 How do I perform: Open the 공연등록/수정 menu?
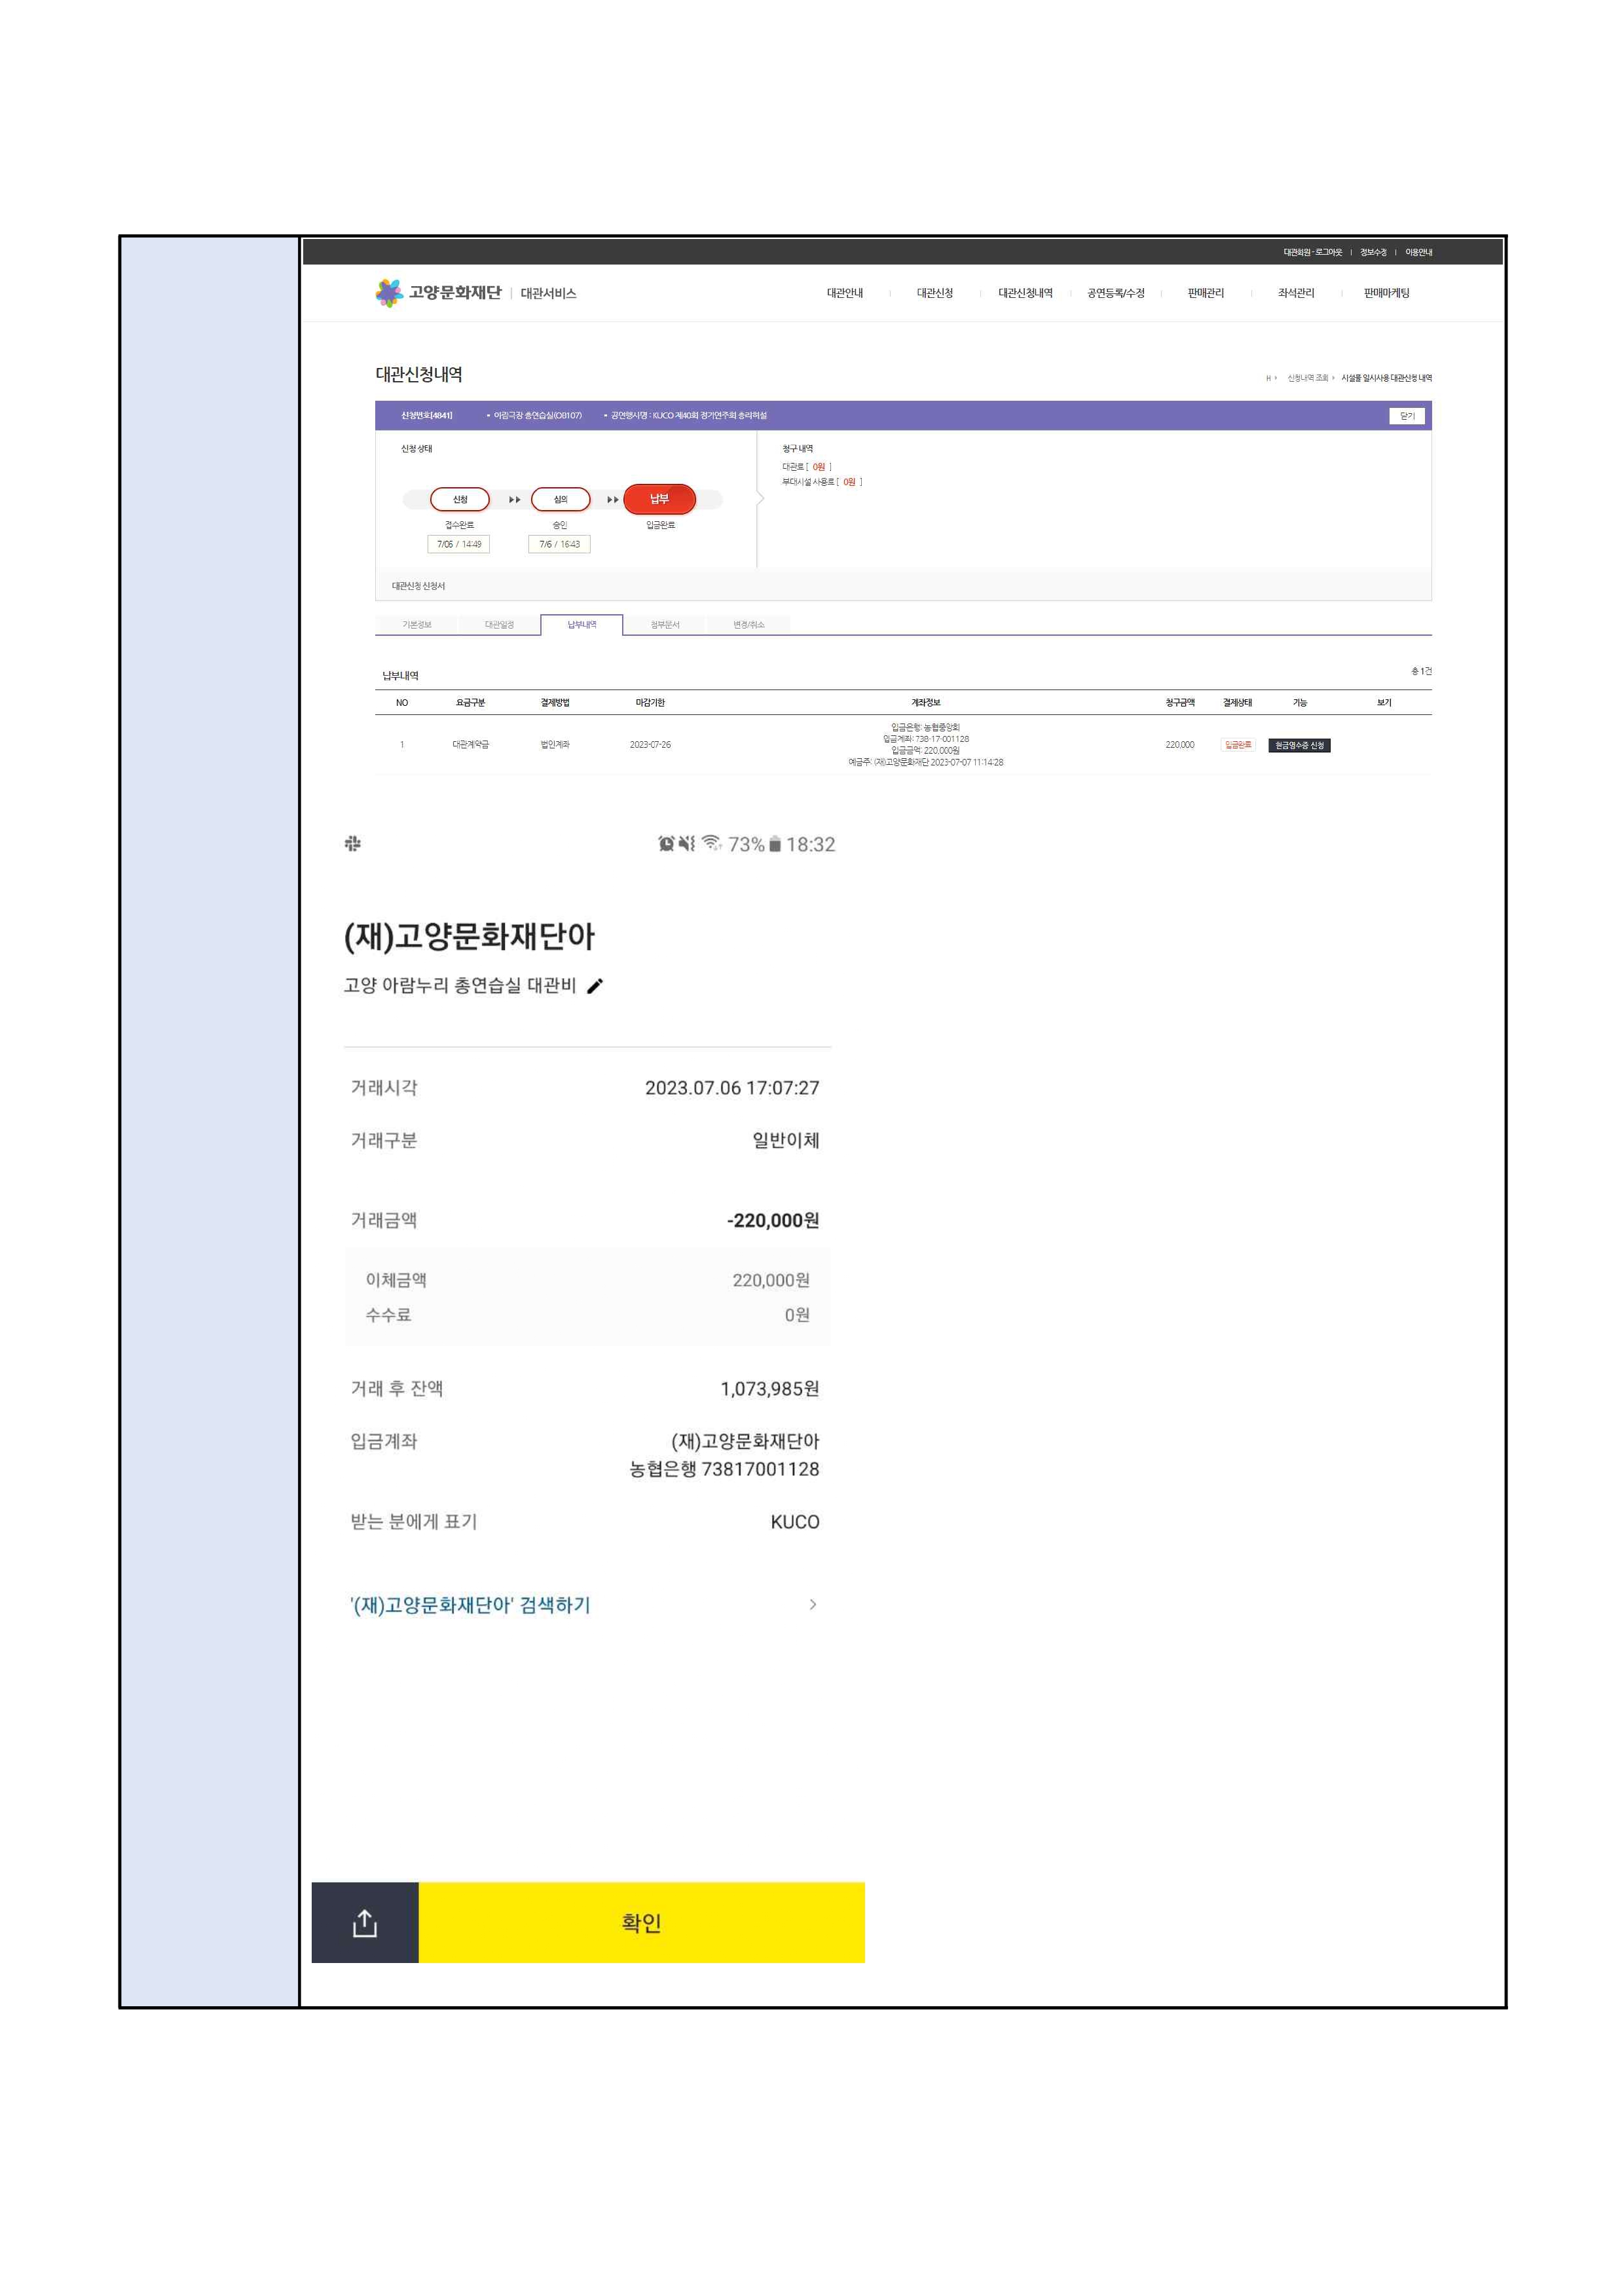[x=1116, y=293]
